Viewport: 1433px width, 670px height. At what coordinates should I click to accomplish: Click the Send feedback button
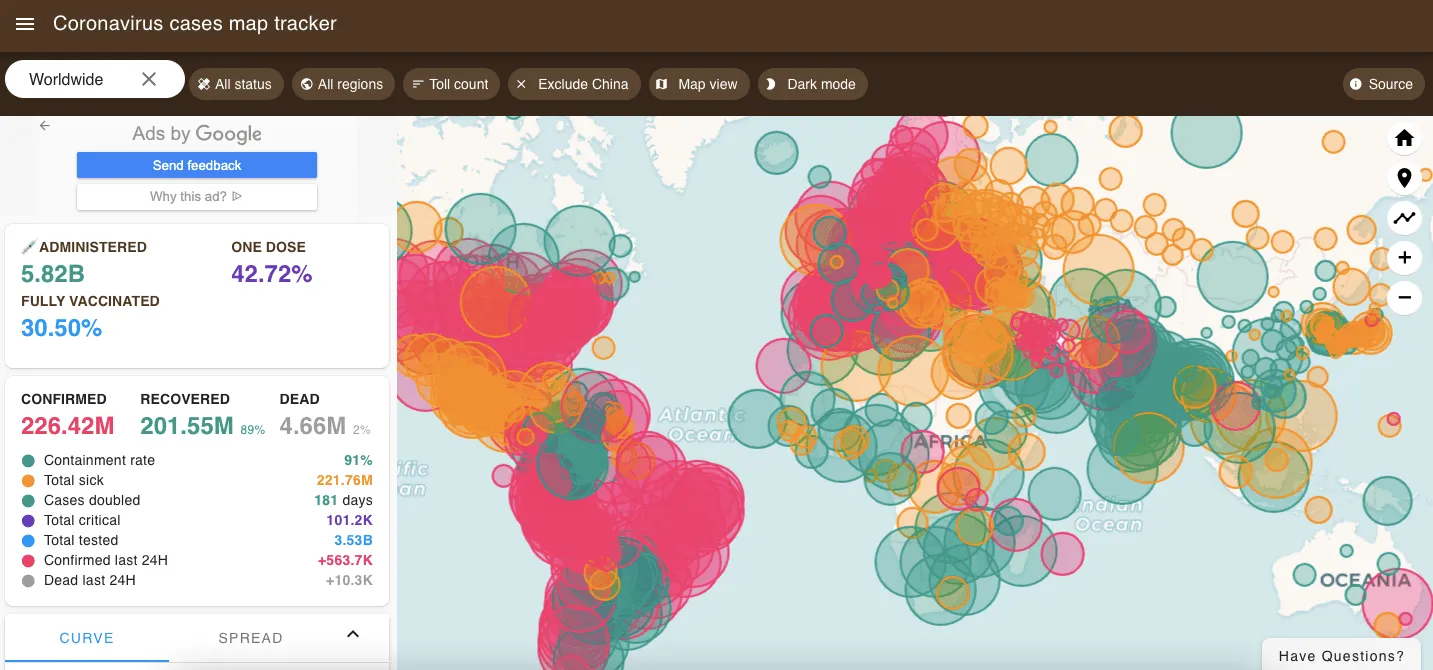196,164
